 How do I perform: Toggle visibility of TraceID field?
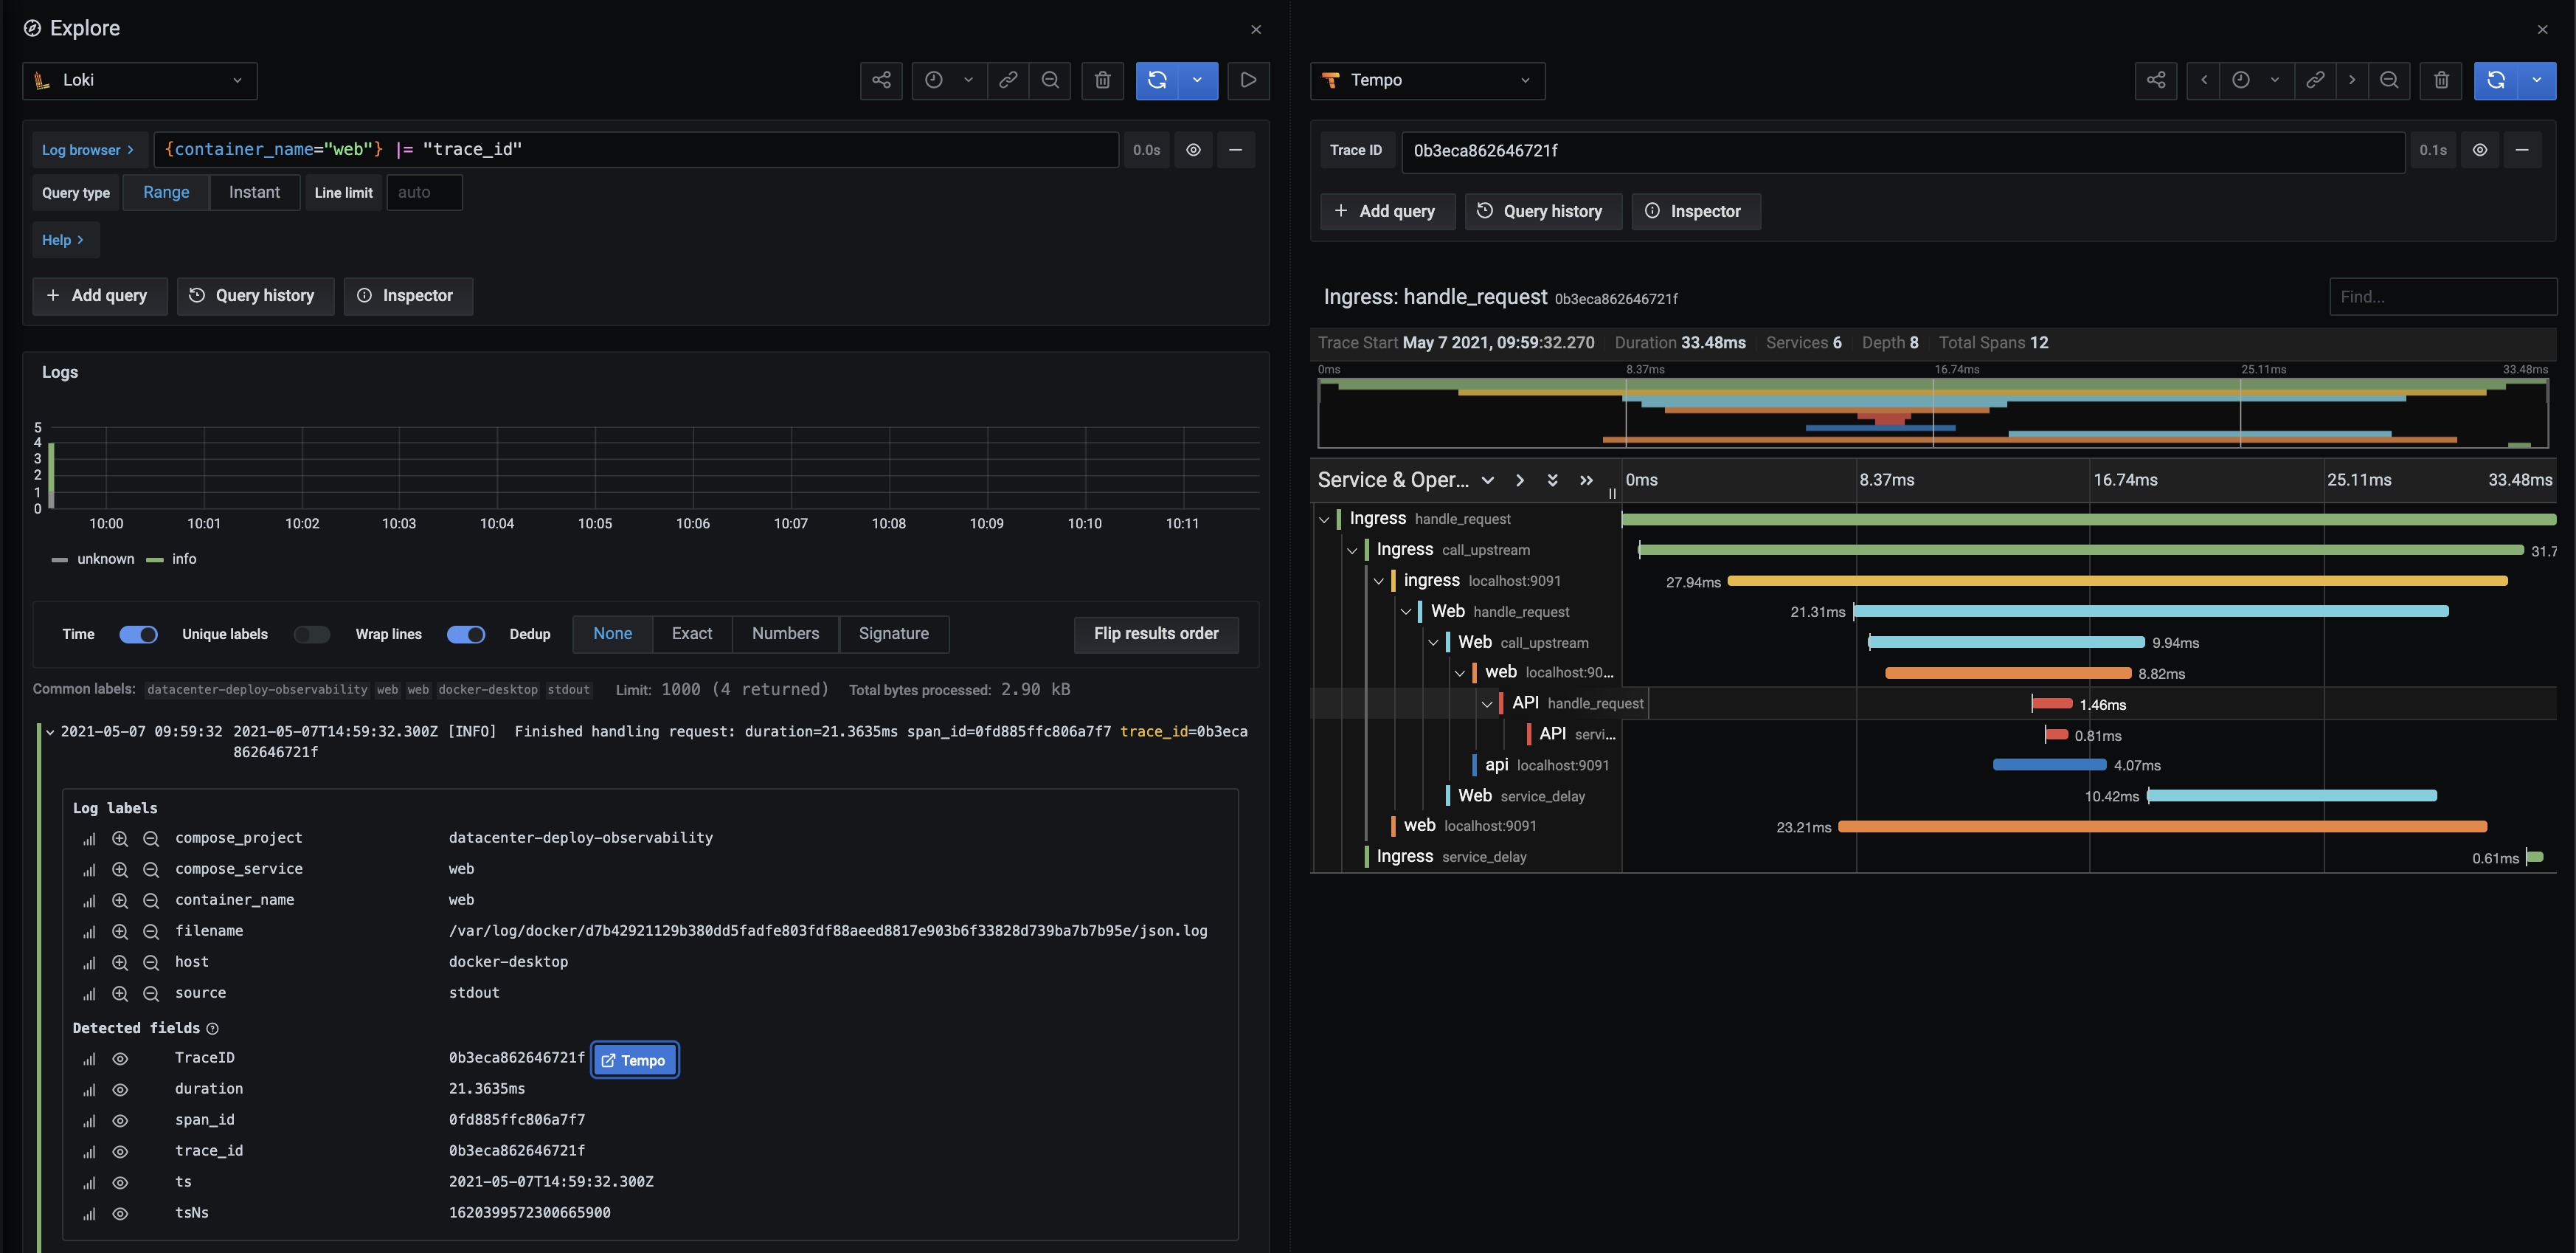coord(120,1058)
